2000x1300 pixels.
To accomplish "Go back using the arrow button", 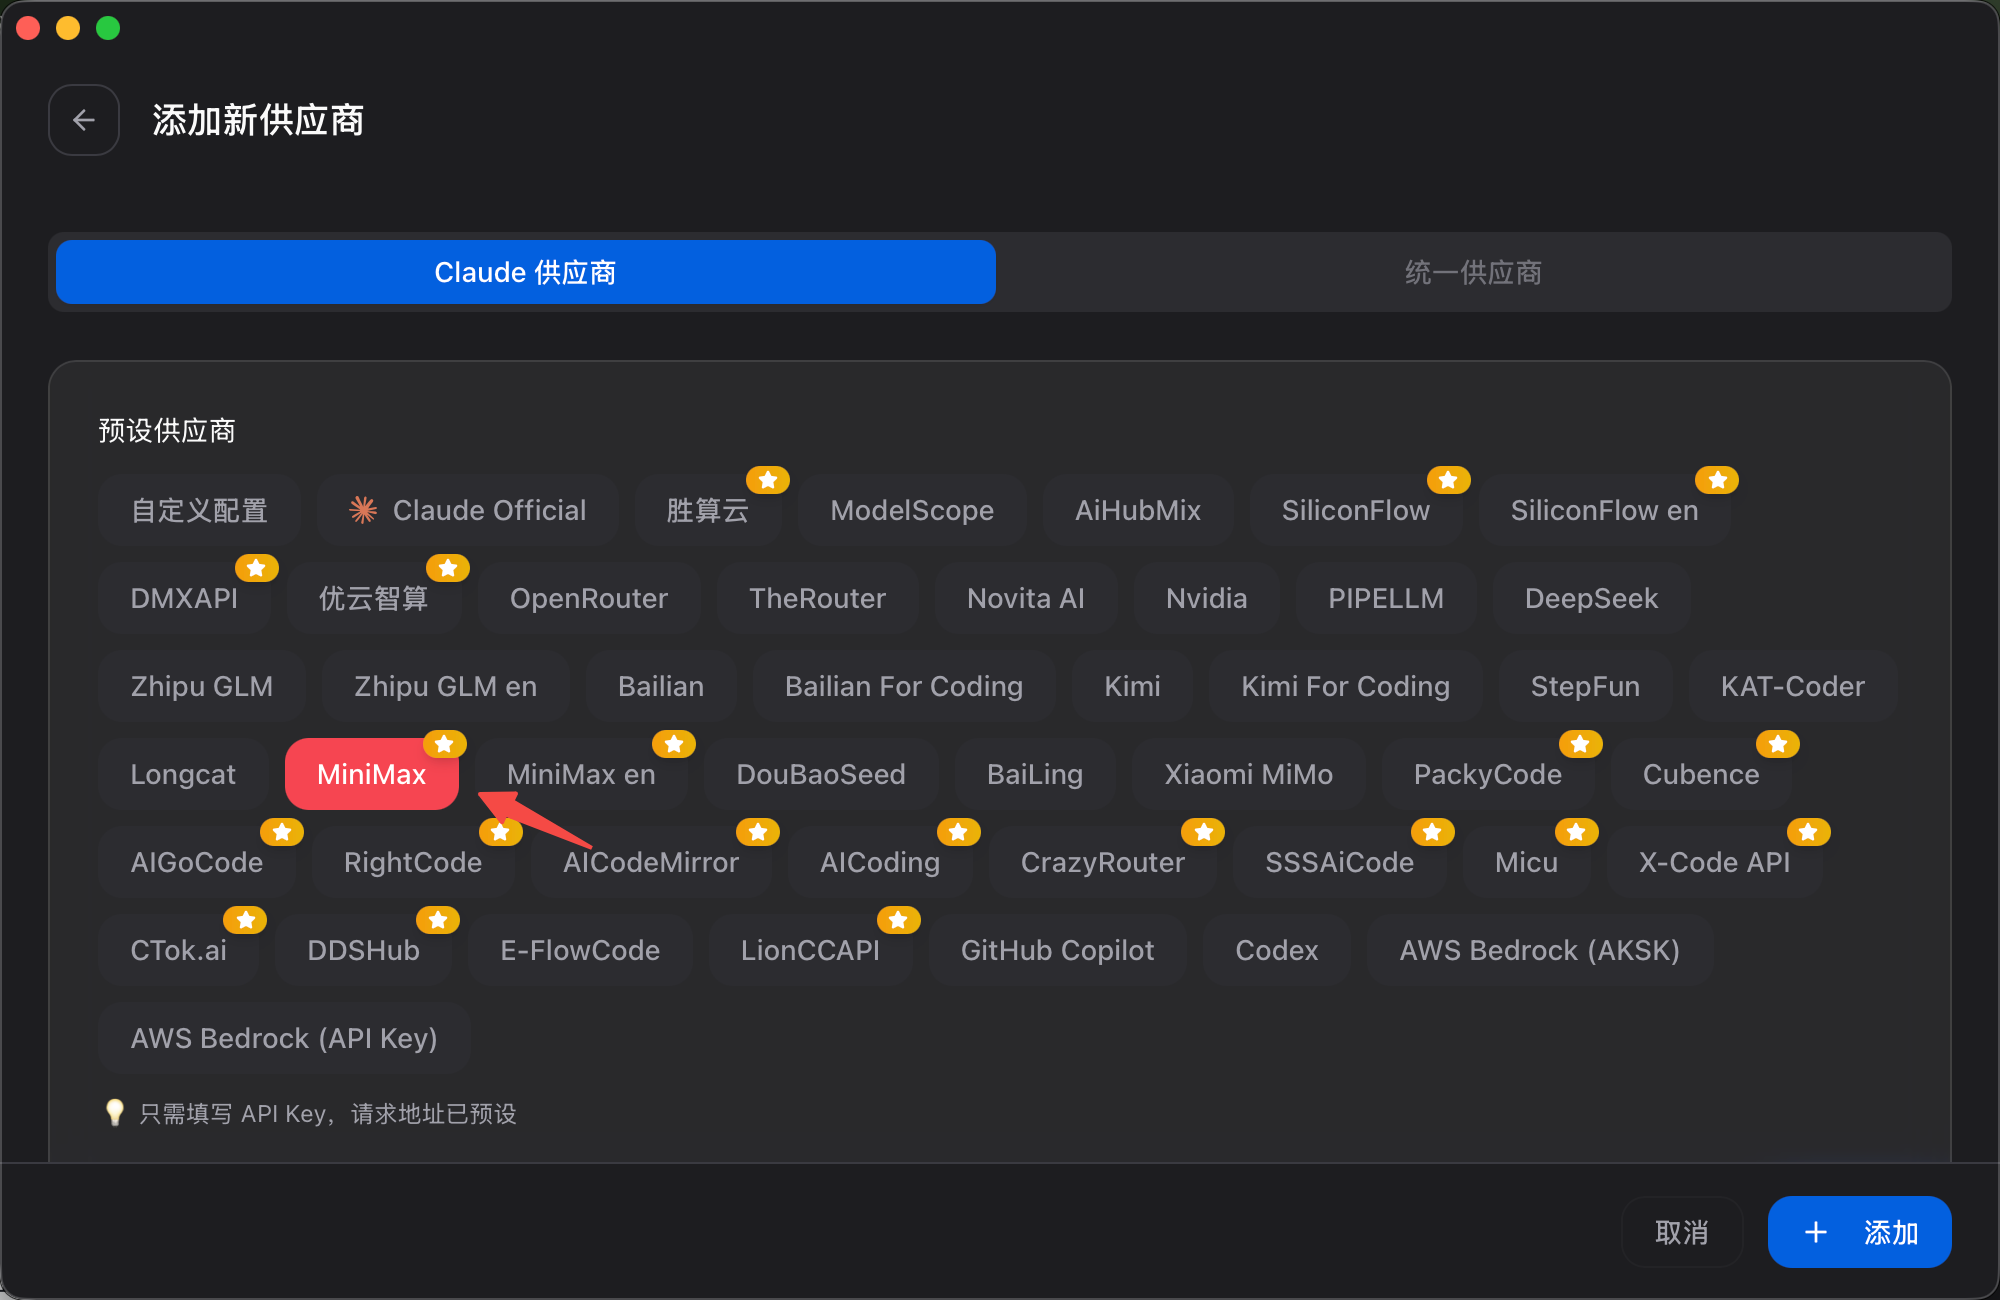I will click(x=84, y=120).
